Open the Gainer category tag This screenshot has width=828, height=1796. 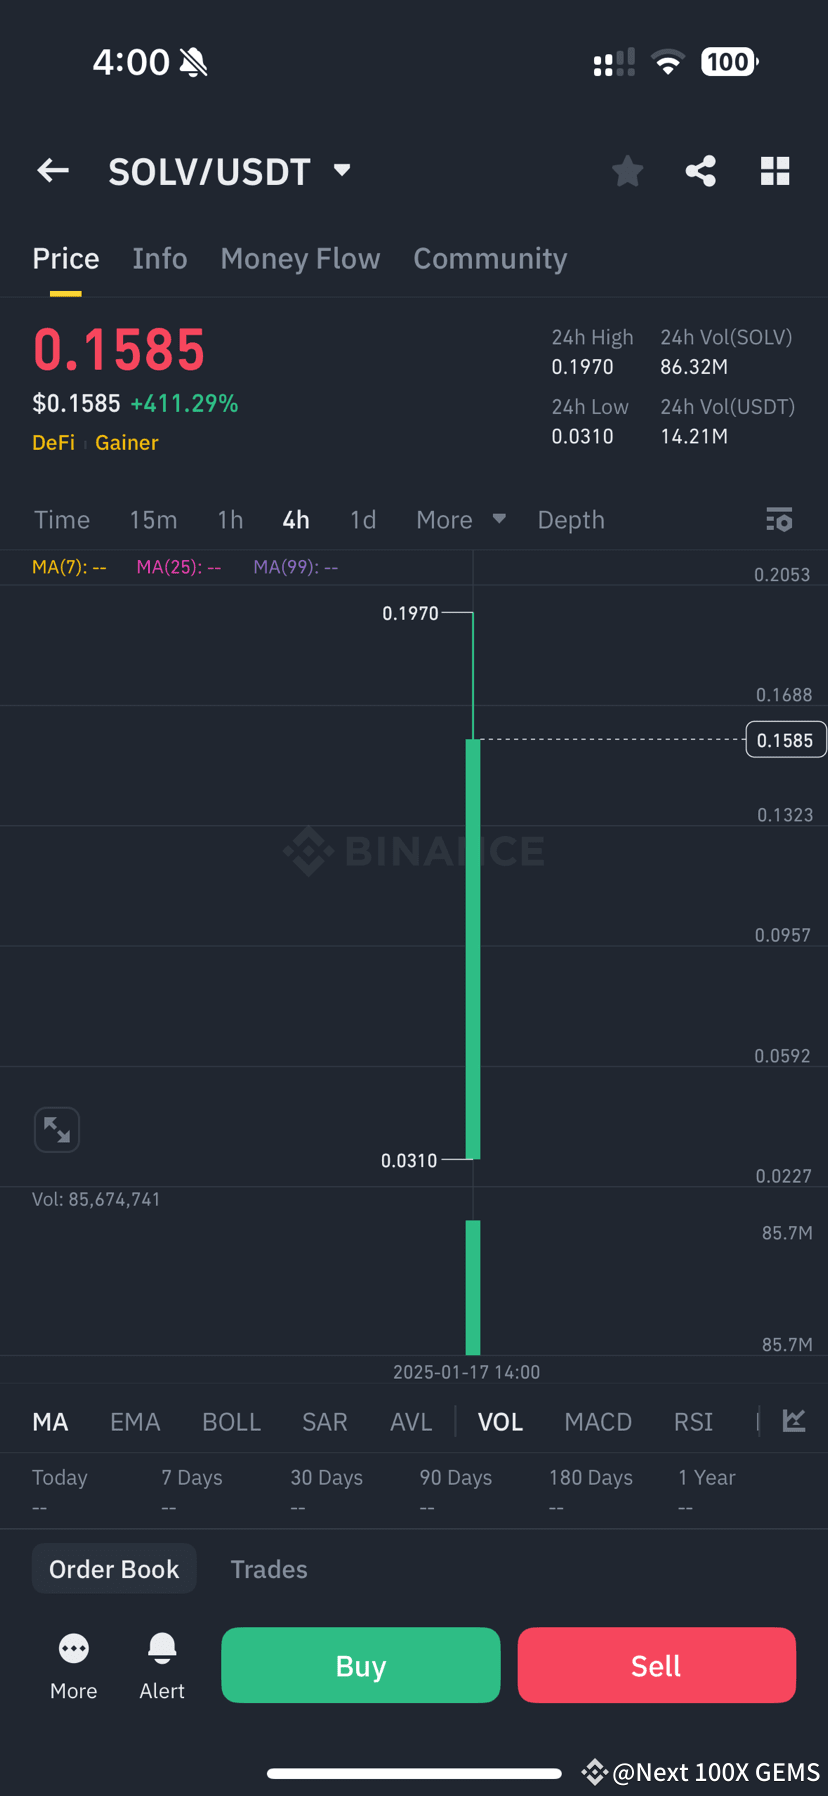pyautogui.click(x=126, y=442)
